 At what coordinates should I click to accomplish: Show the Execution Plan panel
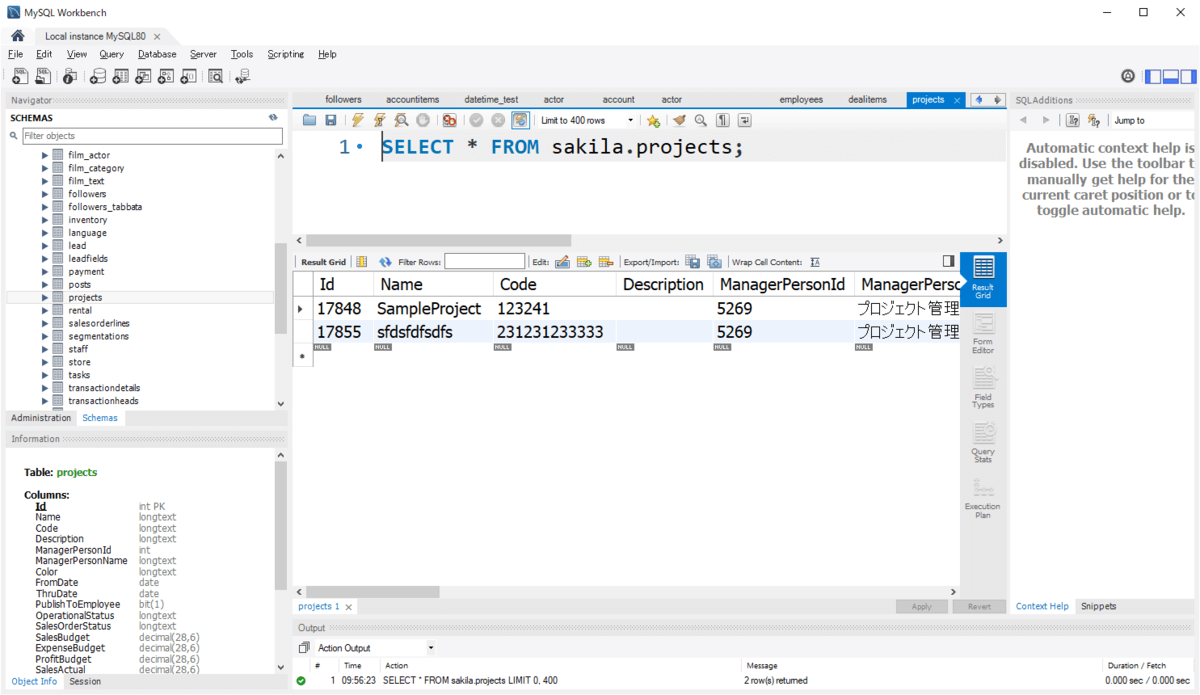point(983,497)
